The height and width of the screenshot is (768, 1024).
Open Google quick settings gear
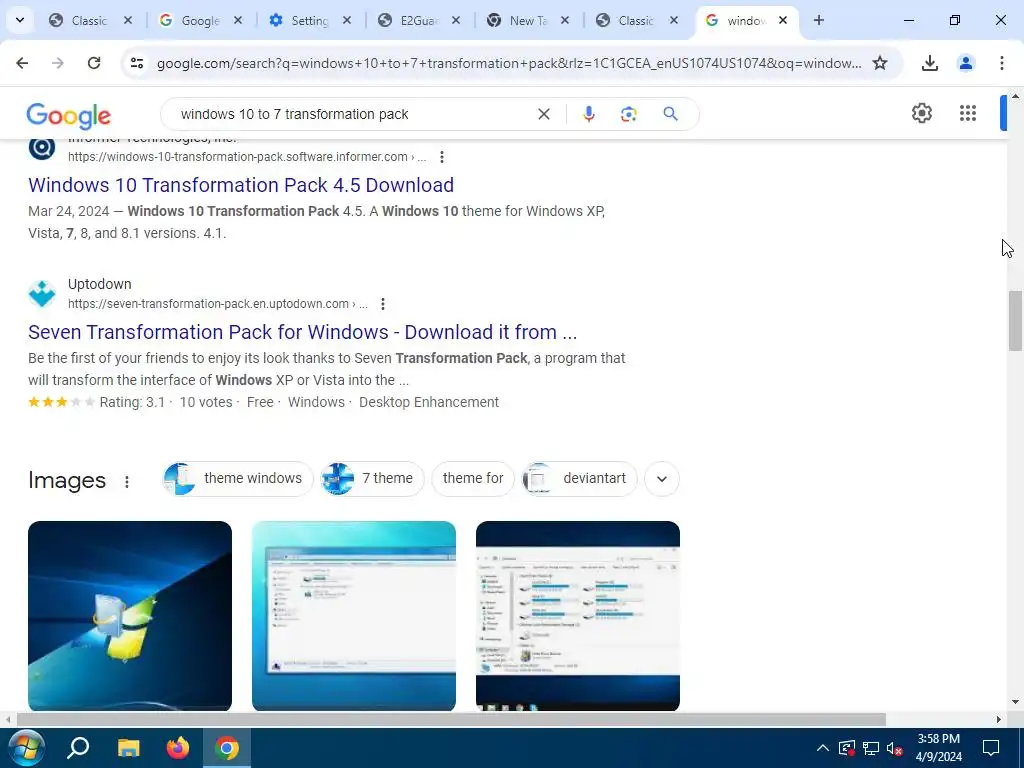(x=921, y=113)
